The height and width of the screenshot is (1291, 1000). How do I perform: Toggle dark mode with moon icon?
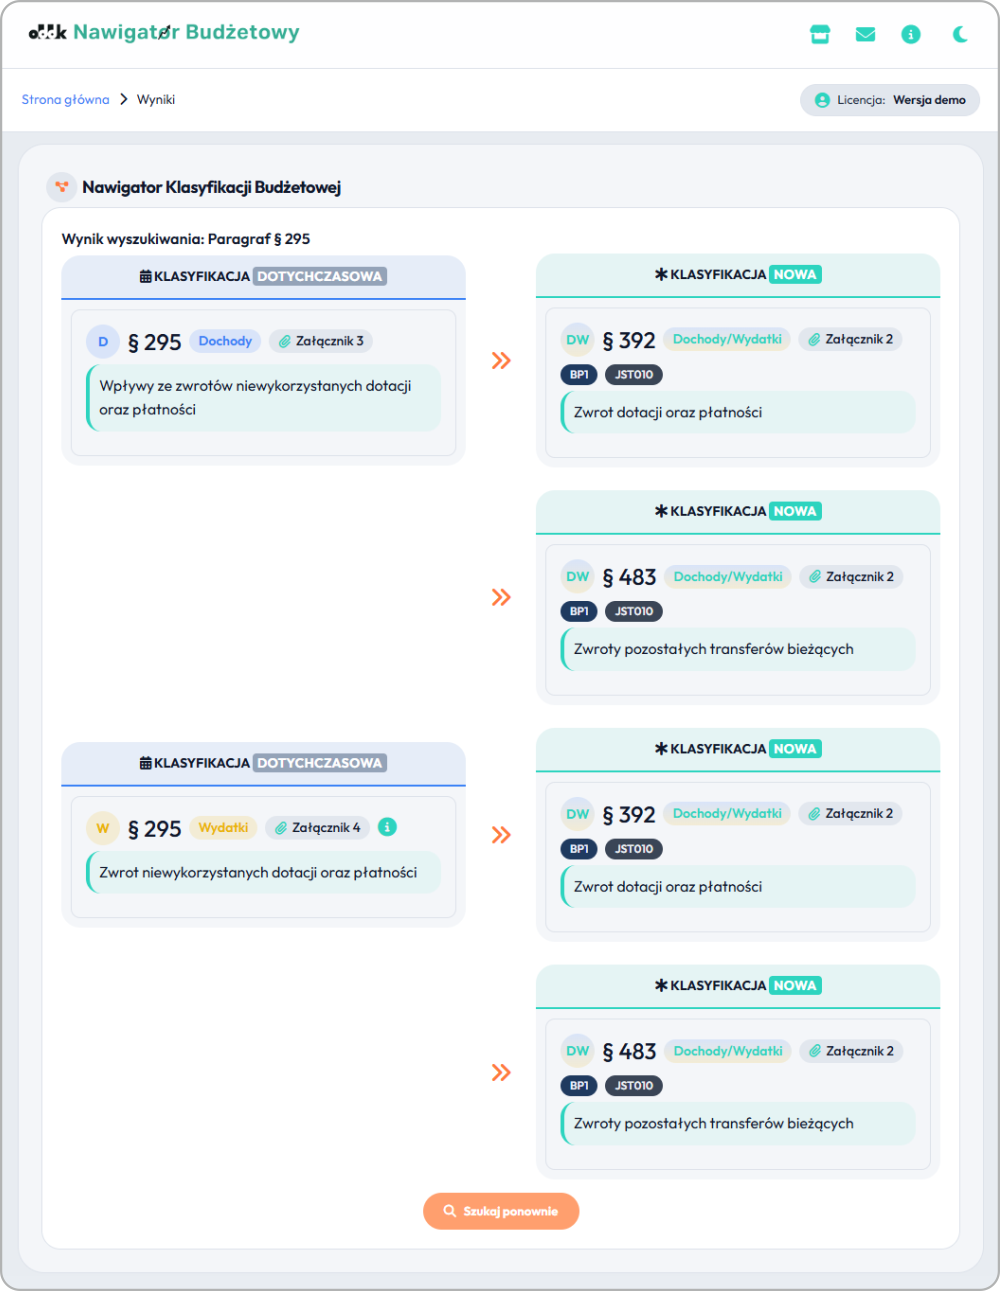[960, 34]
